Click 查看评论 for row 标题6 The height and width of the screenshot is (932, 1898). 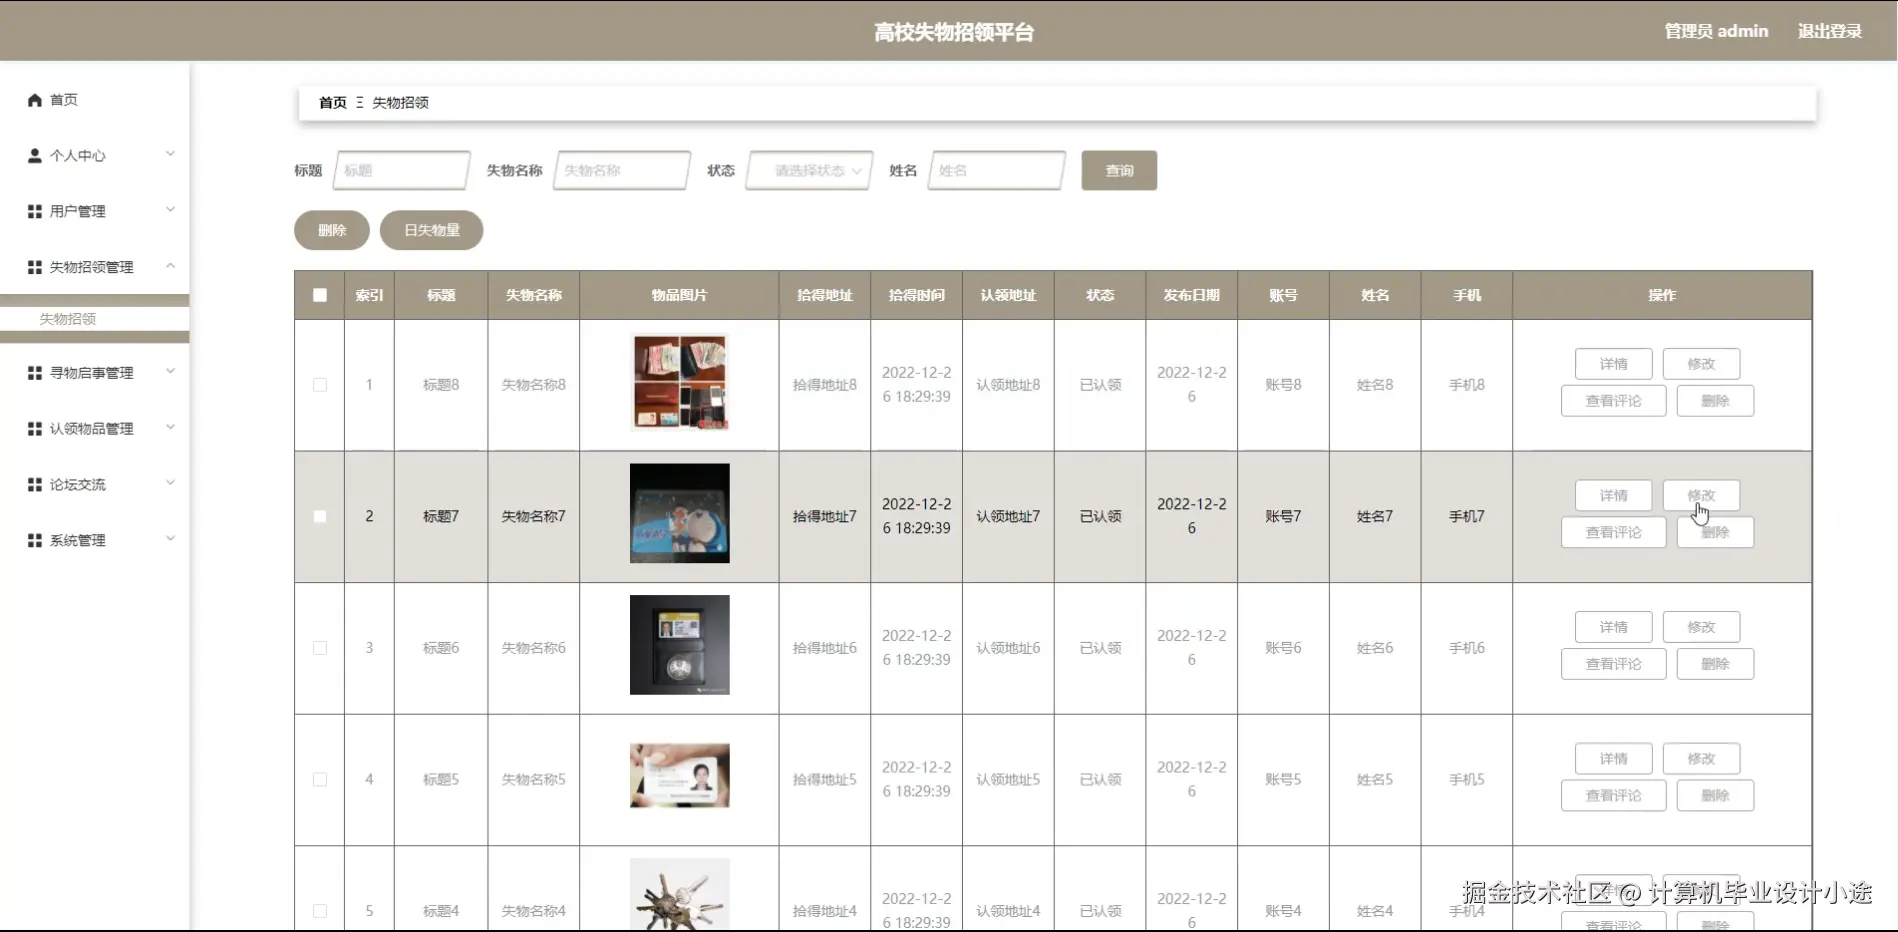pyautogui.click(x=1613, y=664)
